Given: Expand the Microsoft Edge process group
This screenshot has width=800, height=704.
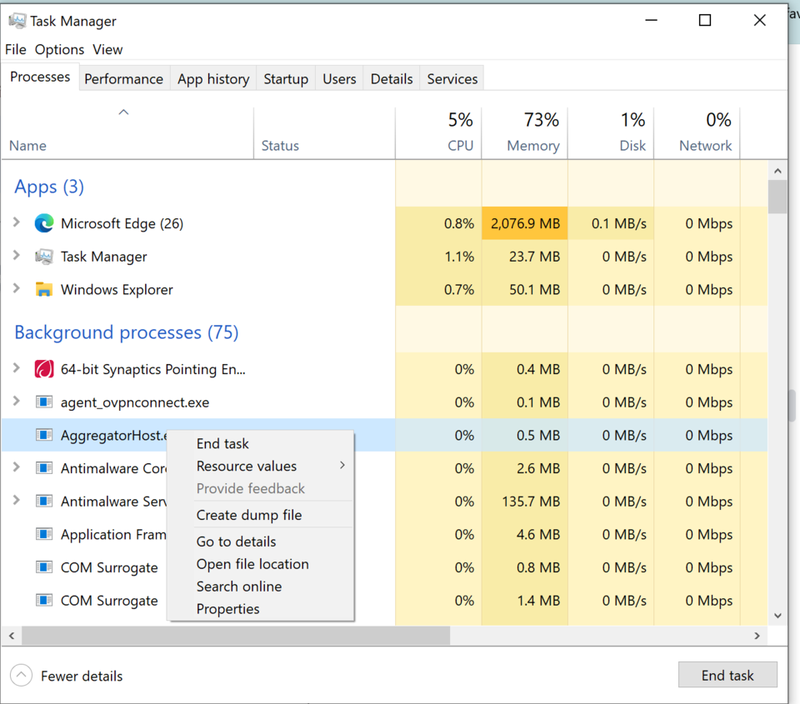Looking at the screenshot, I should [16, 223].
